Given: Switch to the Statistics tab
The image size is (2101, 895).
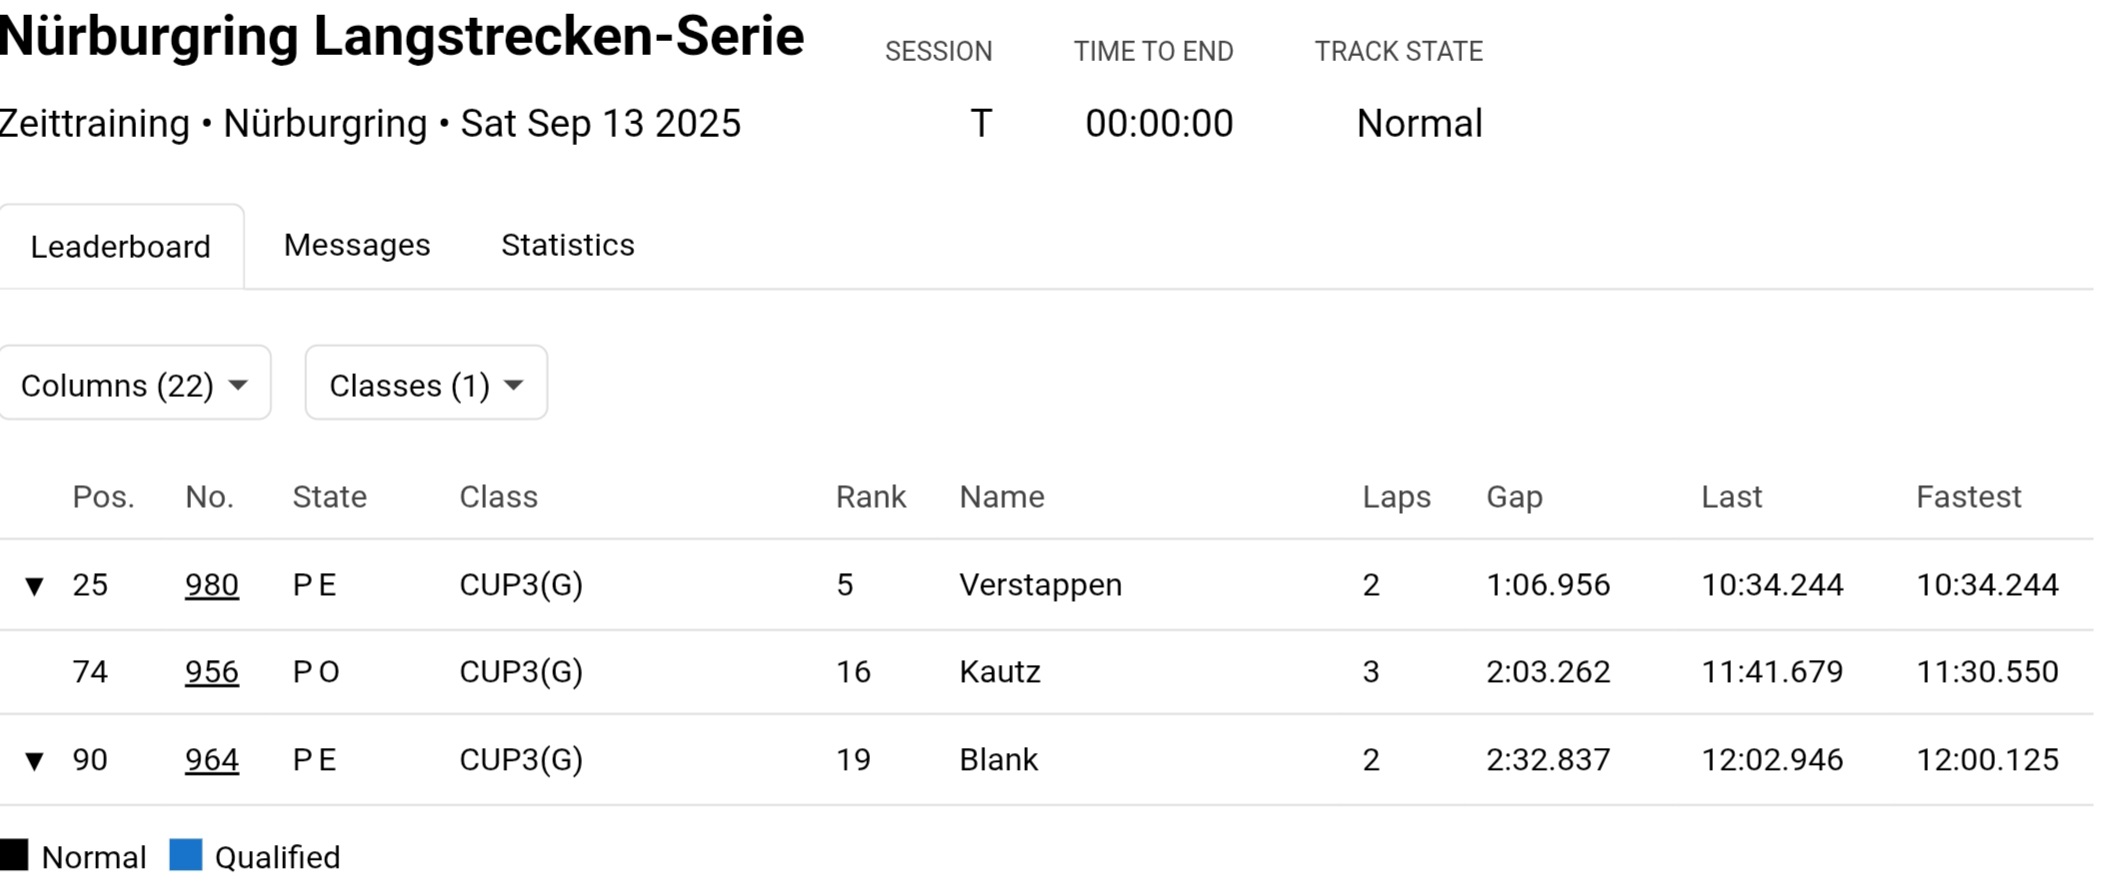Looking at the screenshot, I should click(568, 245).
